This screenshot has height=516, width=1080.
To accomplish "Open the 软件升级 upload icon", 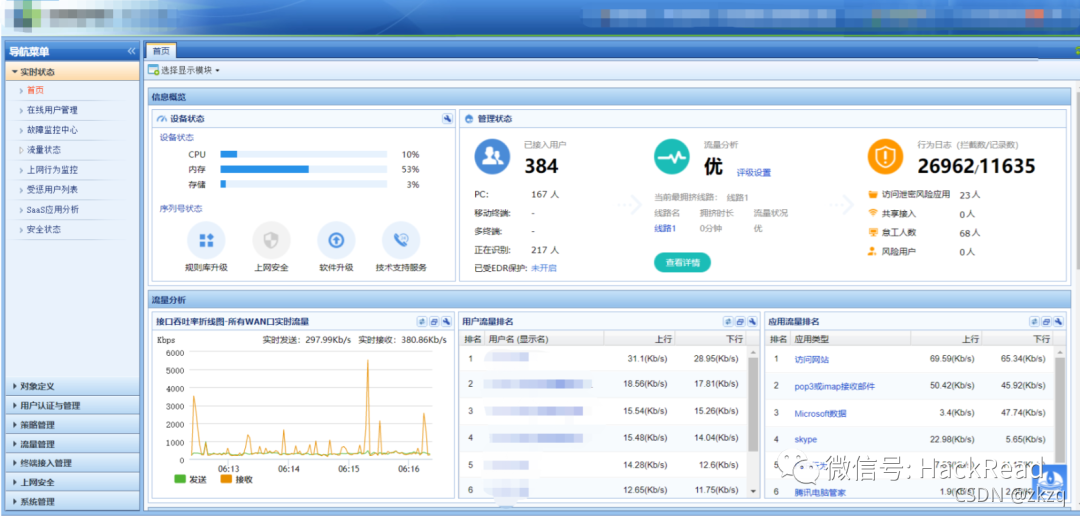I will coord(336,240).
